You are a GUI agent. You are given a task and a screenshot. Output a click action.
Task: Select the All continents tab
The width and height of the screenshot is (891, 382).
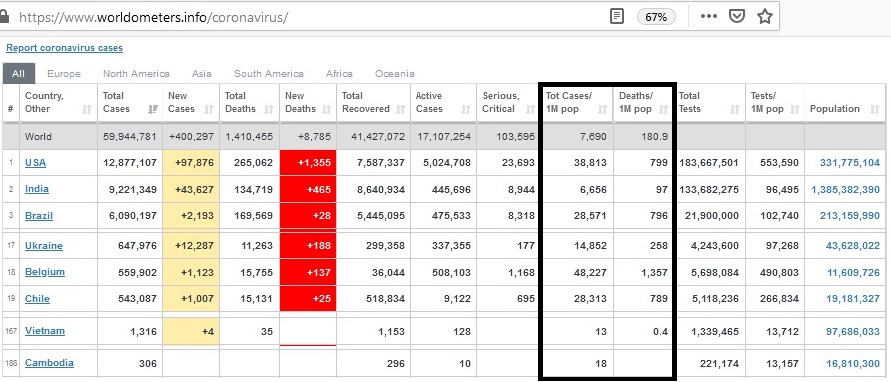[x=18, y=73]
